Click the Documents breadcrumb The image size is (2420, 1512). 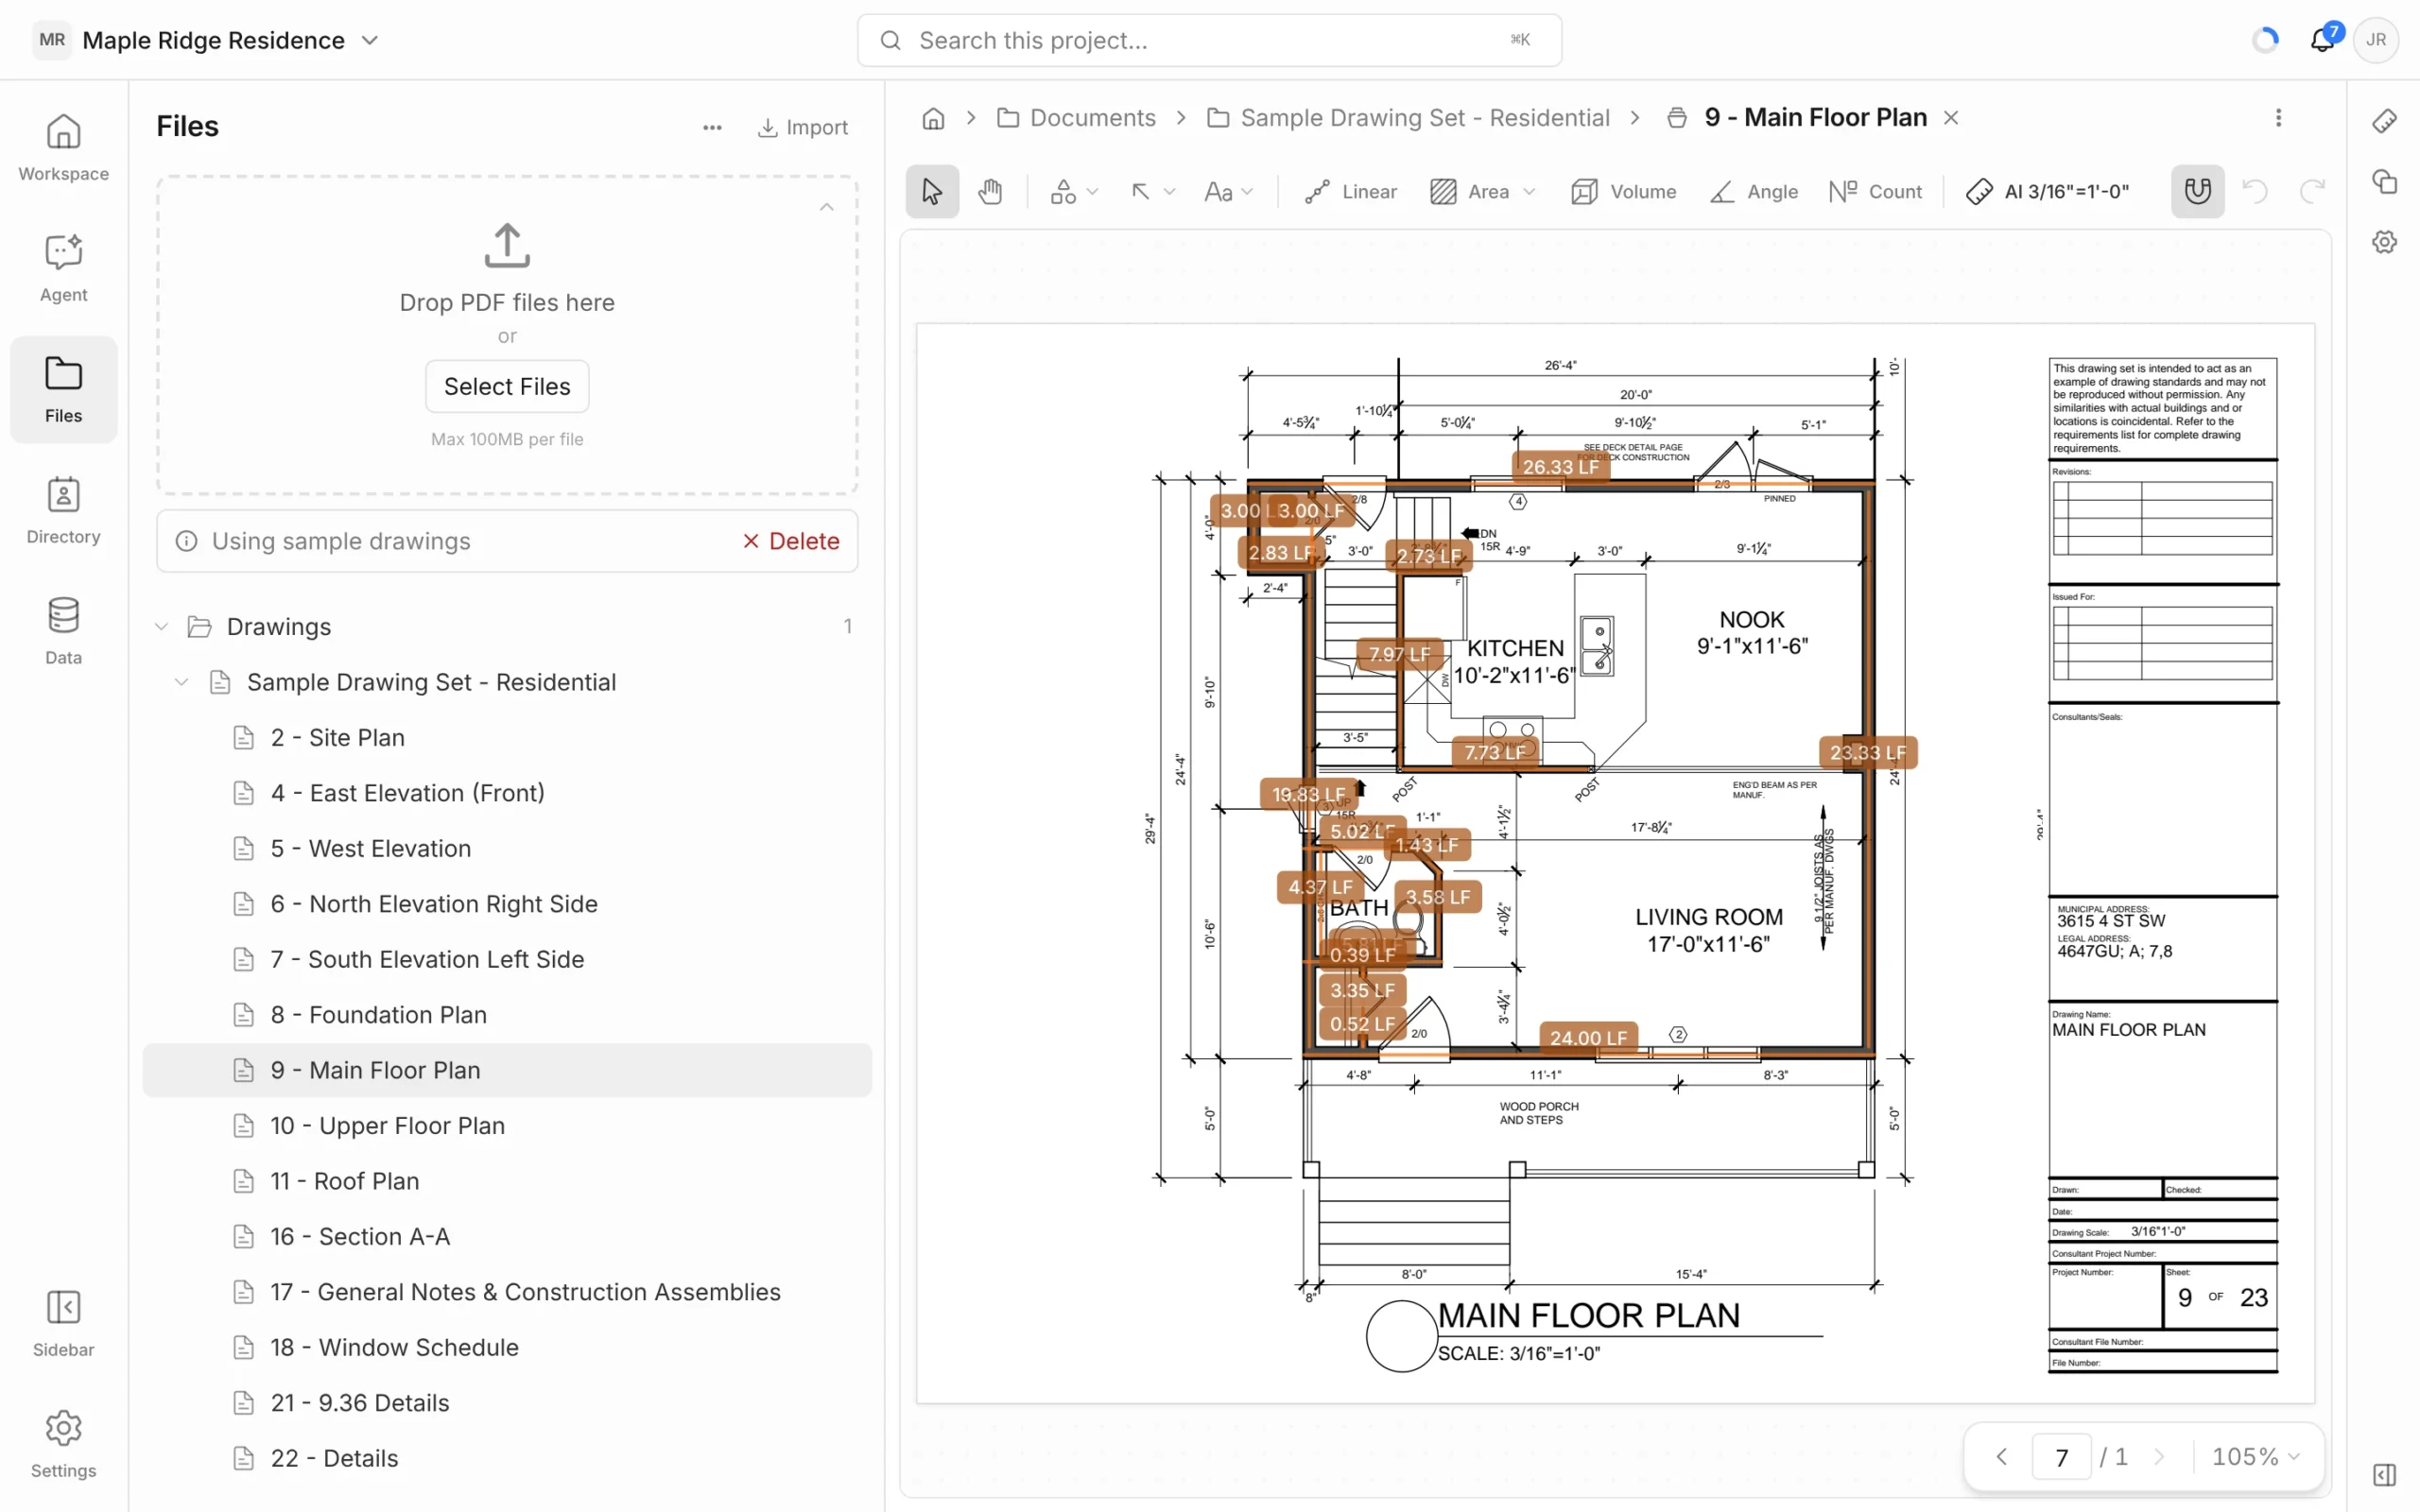click(1077, 118)
